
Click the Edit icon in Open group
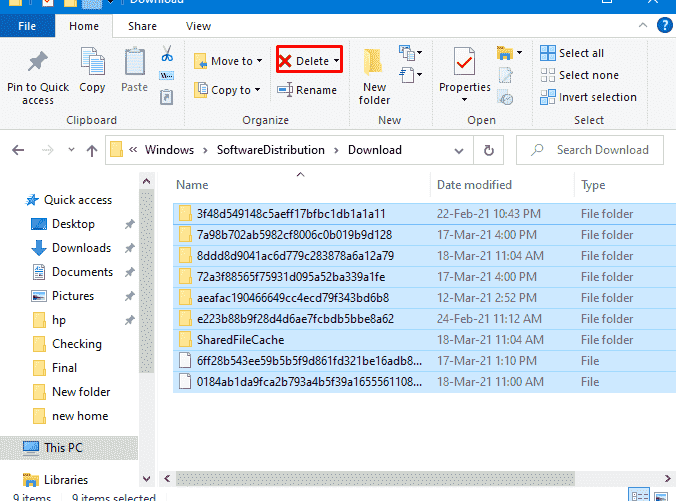tap(506, 75)
